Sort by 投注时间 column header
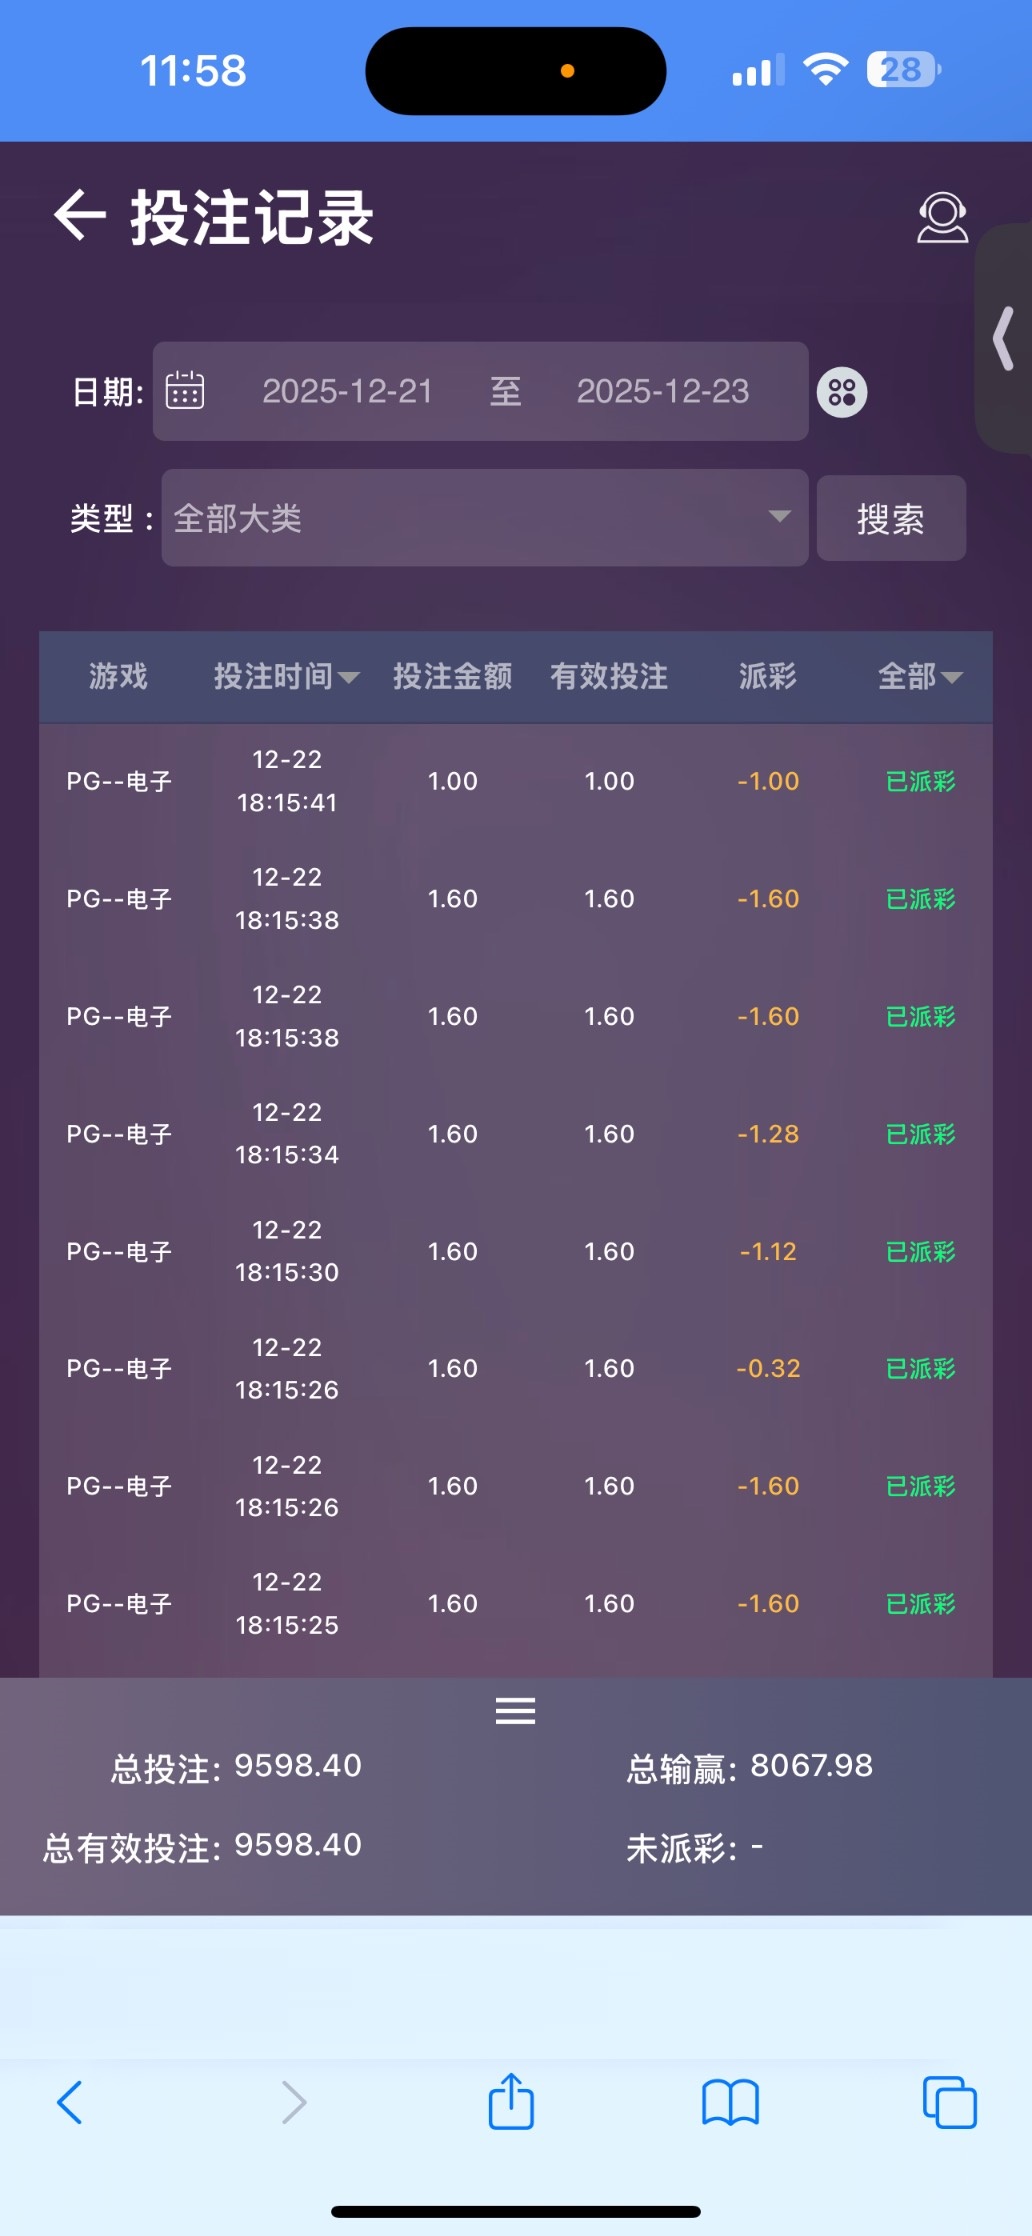The image size is (1032, 2236). 285,677
